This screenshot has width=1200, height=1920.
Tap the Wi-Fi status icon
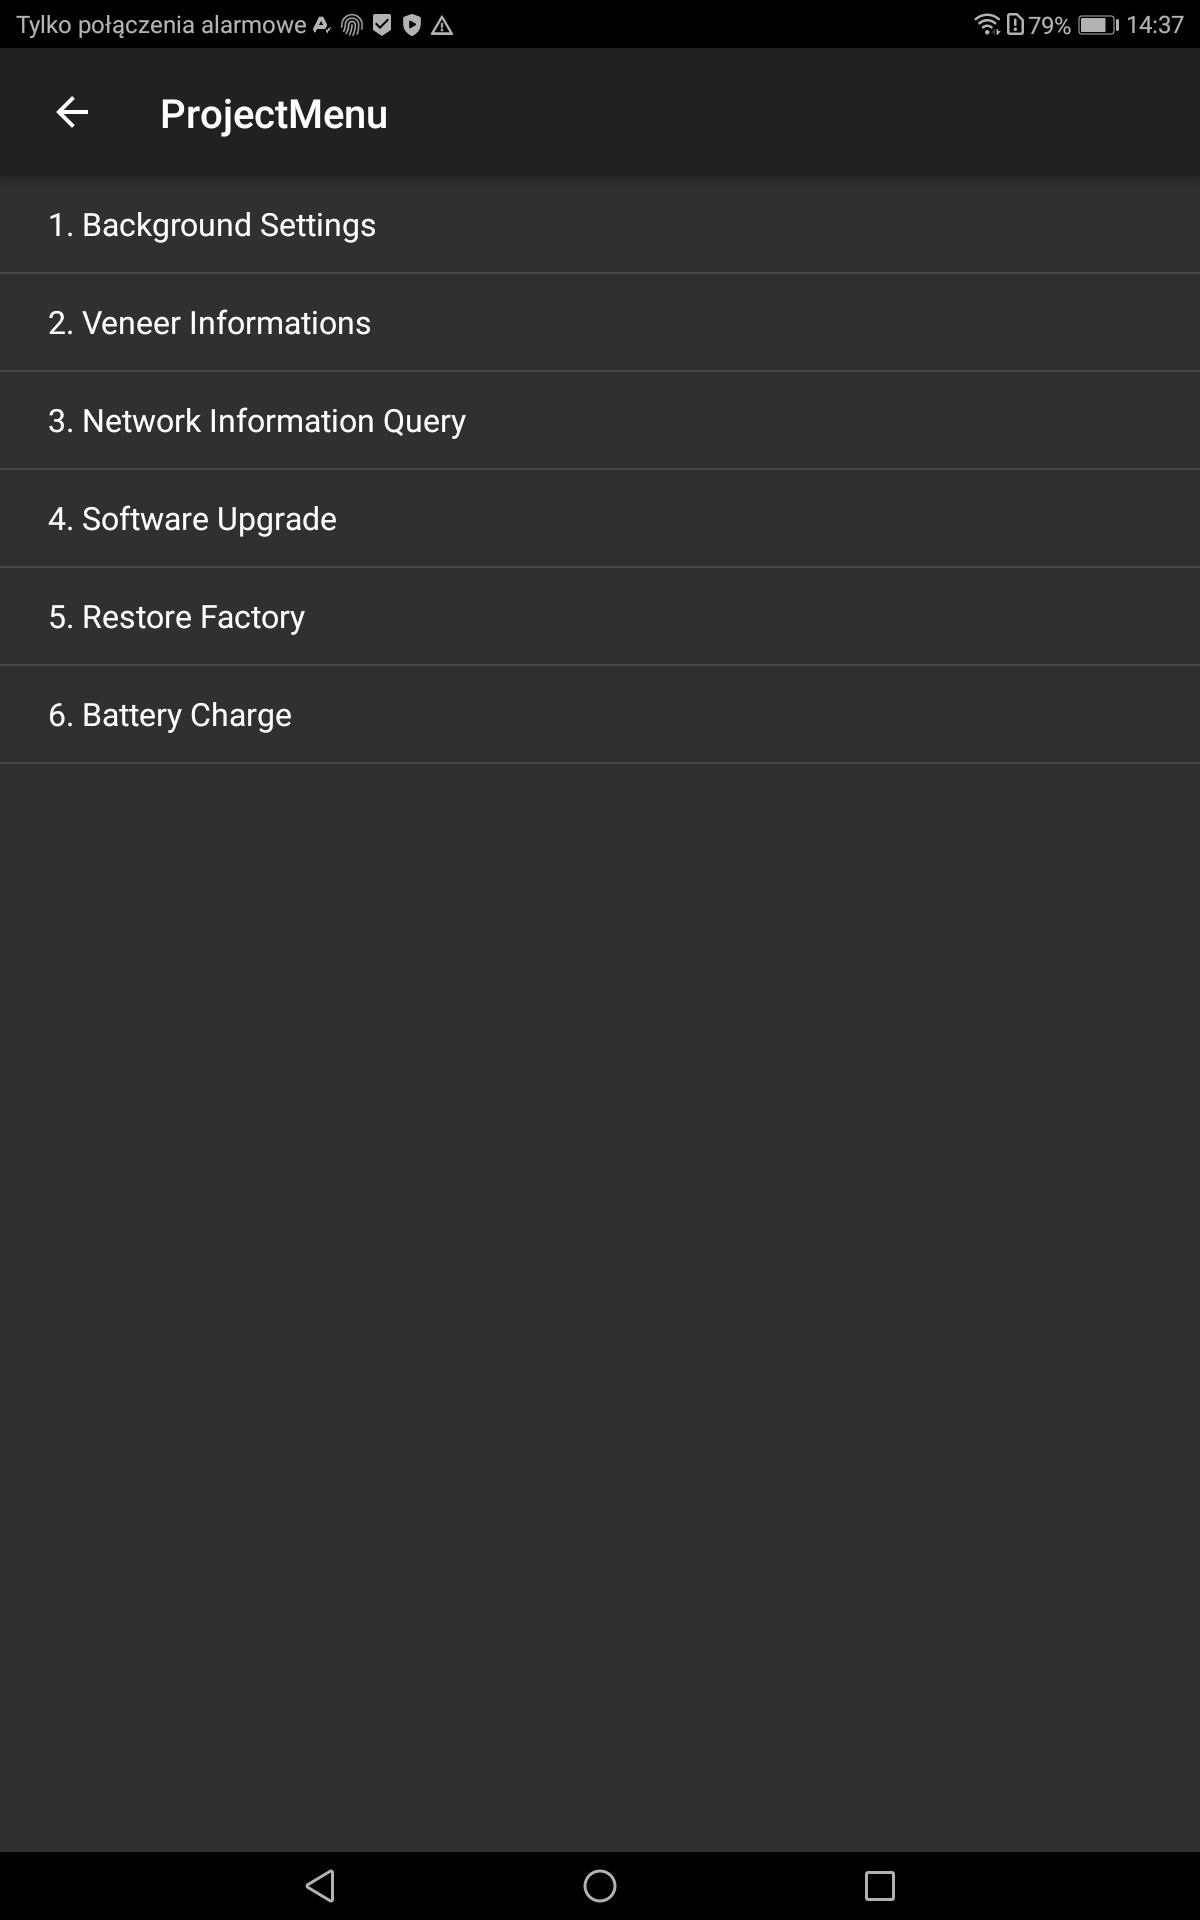pyautogui.click(x=987, y=24)
